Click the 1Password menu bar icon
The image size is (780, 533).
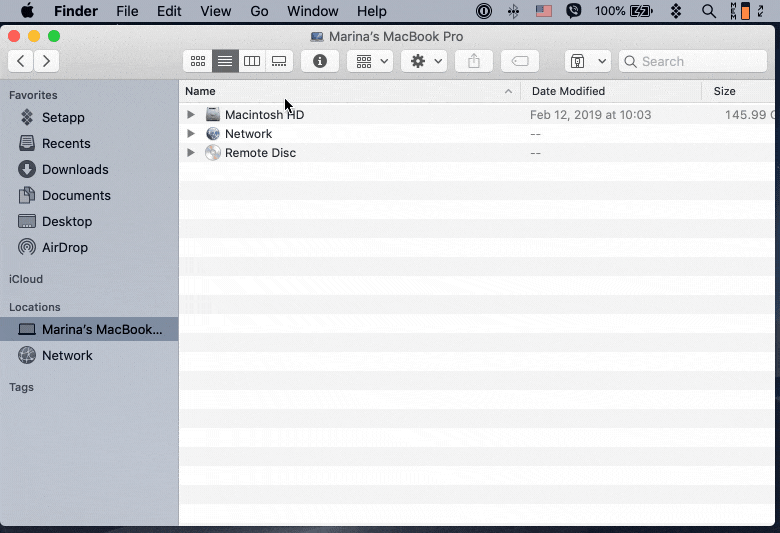pos(484,11)
